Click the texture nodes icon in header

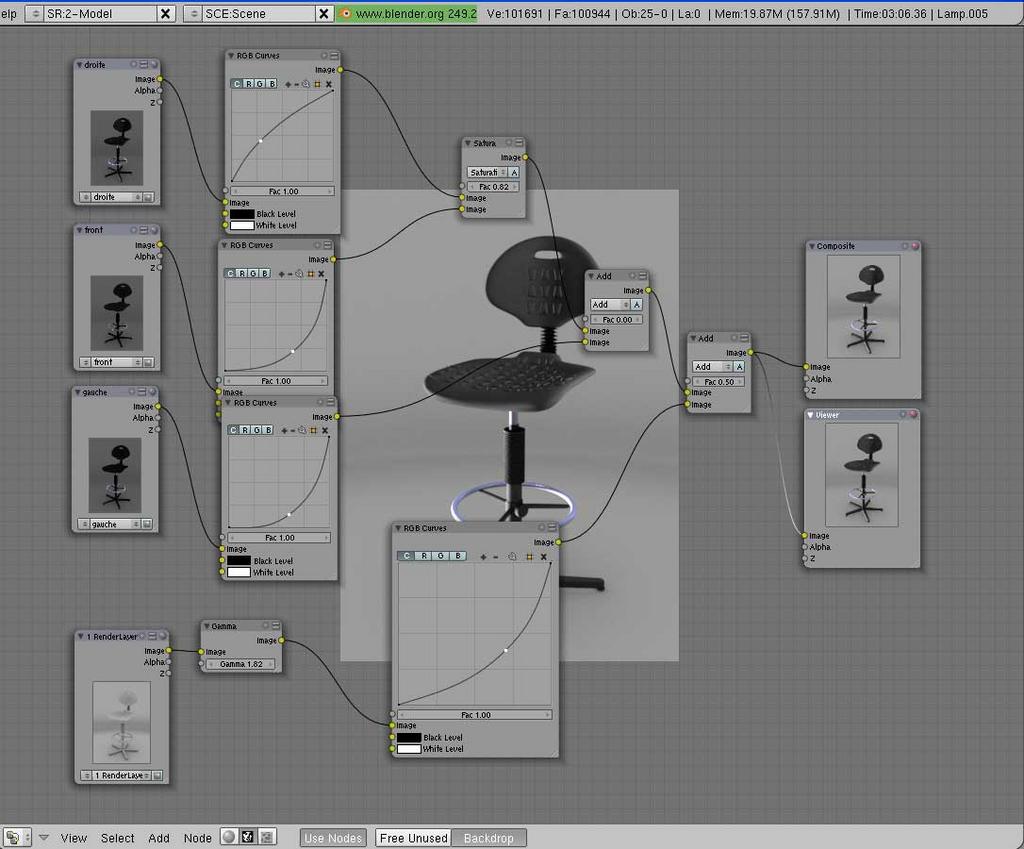(266, 837)
